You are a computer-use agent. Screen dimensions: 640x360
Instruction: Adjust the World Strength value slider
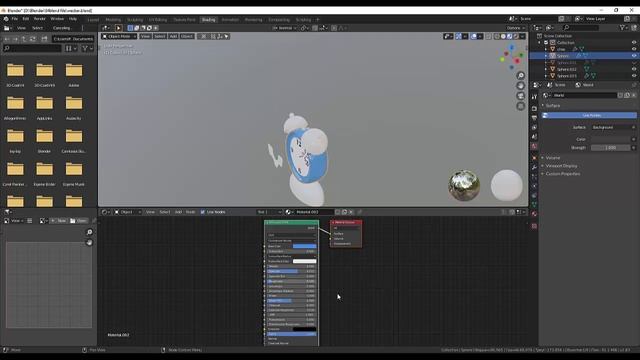click(611, 148)
